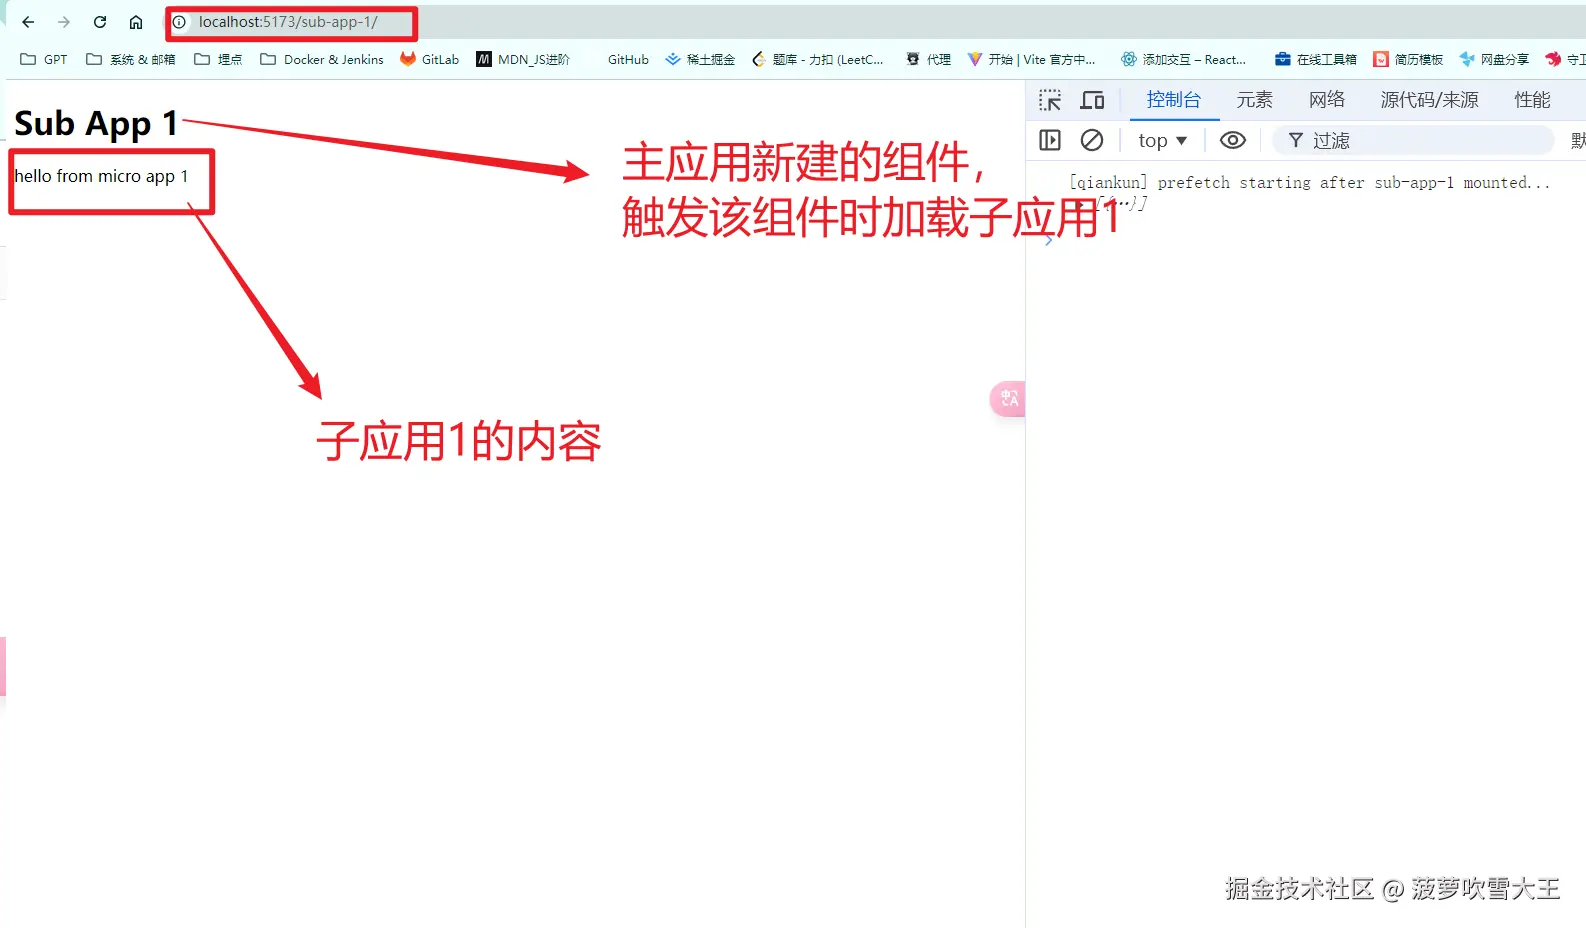
Task: Go back to the previous page
Action: [x=28, y=22]
